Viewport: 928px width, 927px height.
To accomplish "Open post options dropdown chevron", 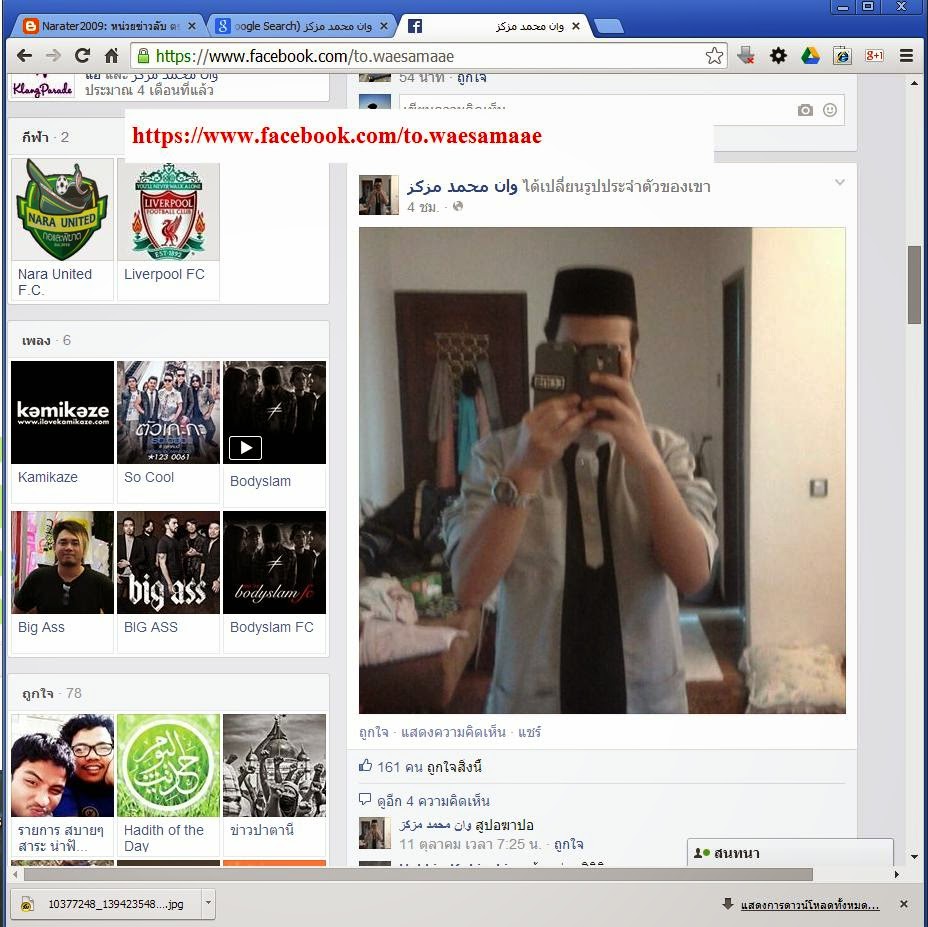I will click(839, 182).
